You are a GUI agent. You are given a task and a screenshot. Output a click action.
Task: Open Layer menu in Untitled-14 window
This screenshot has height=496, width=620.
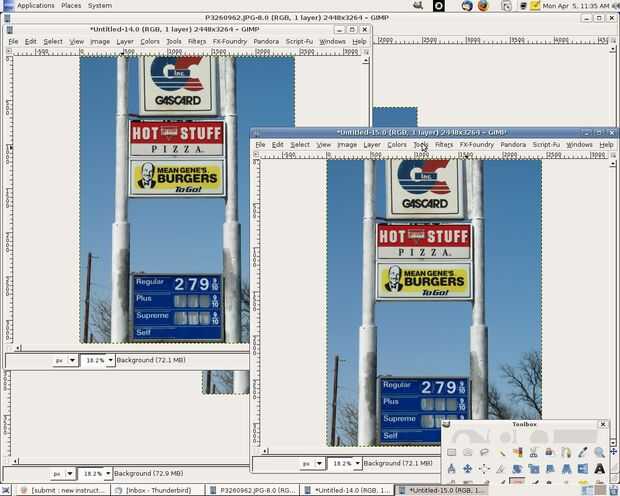click(125, 42)
